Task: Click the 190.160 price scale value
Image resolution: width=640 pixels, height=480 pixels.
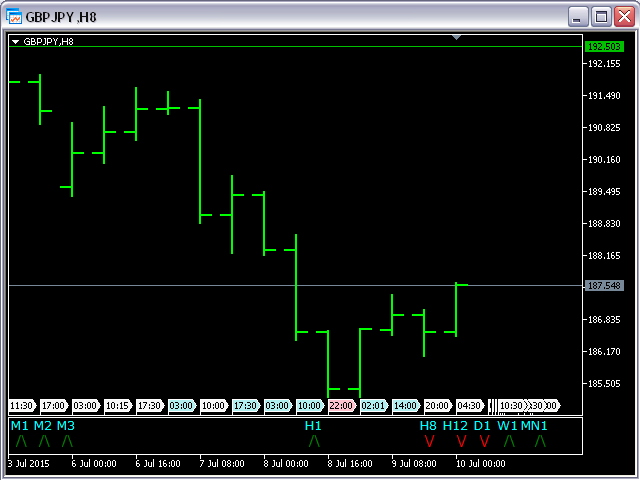Action: tap(604, 160)
